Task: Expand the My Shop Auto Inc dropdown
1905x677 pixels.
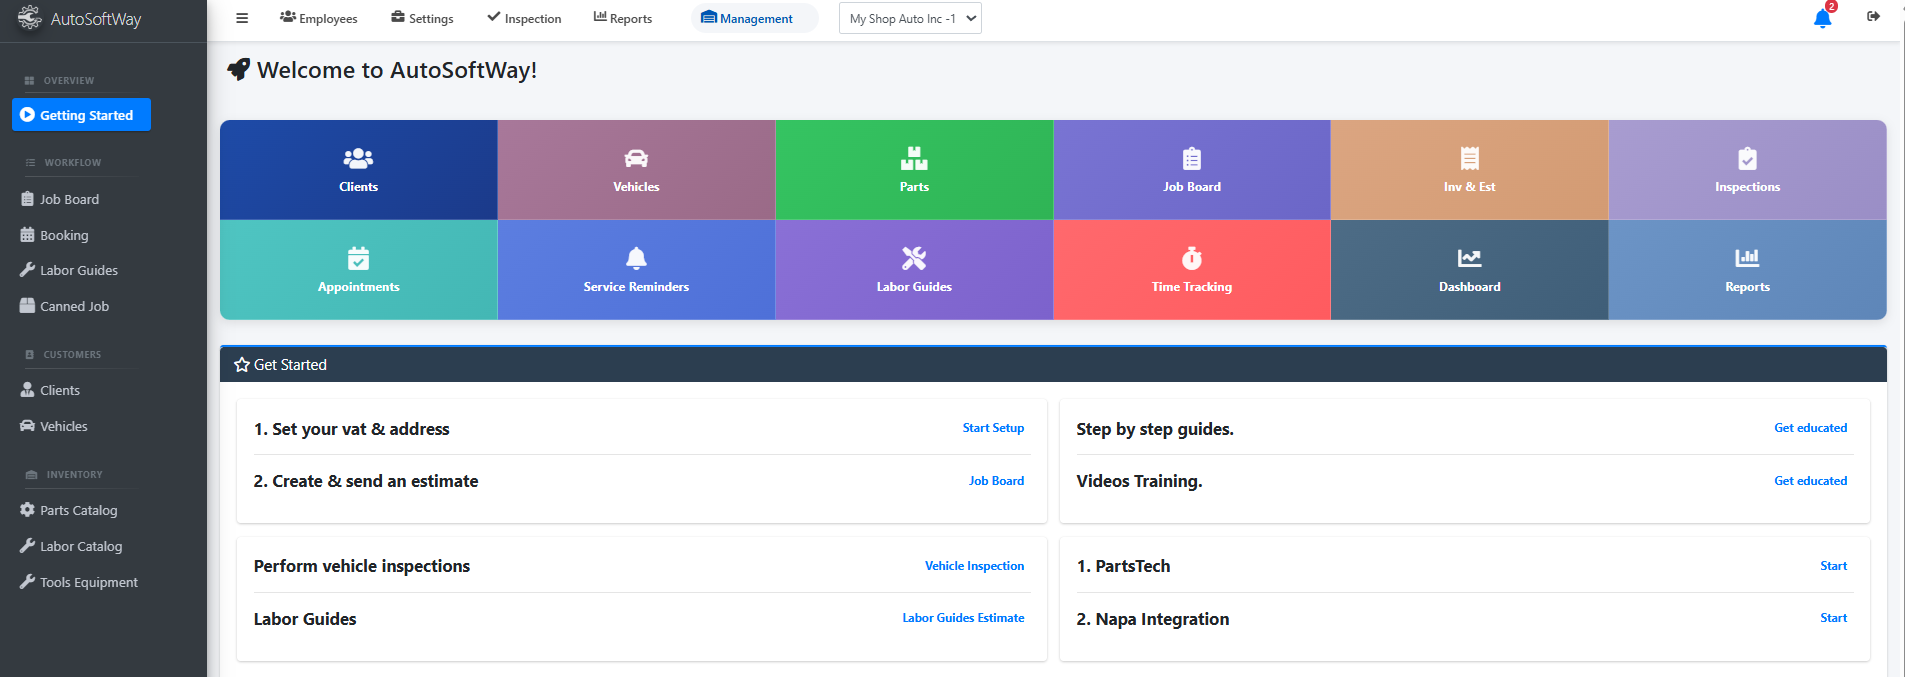Action: pos(910,18)
